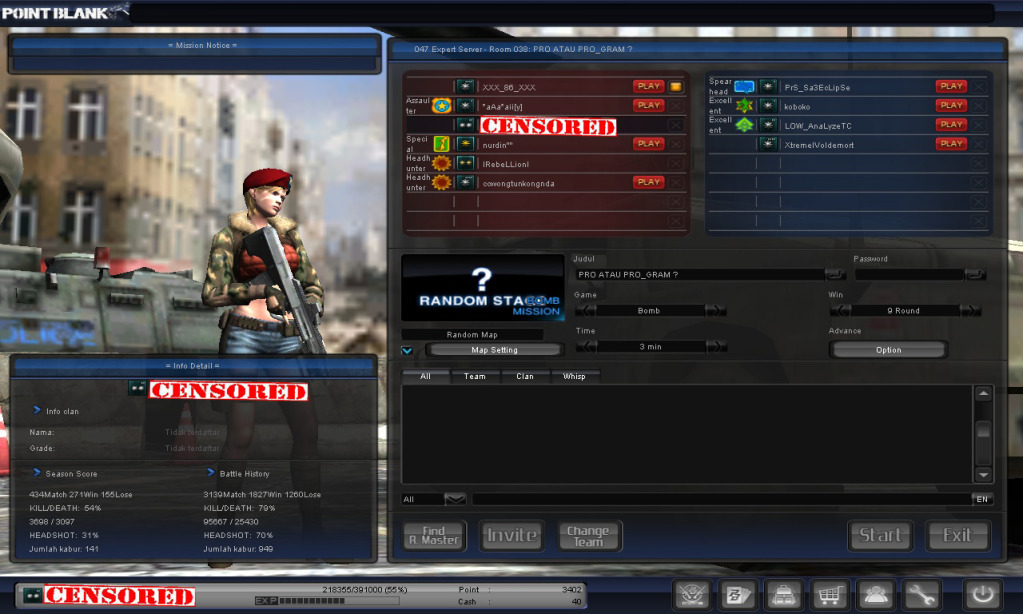Select previous Game mode with left arrow

(586, 311)
